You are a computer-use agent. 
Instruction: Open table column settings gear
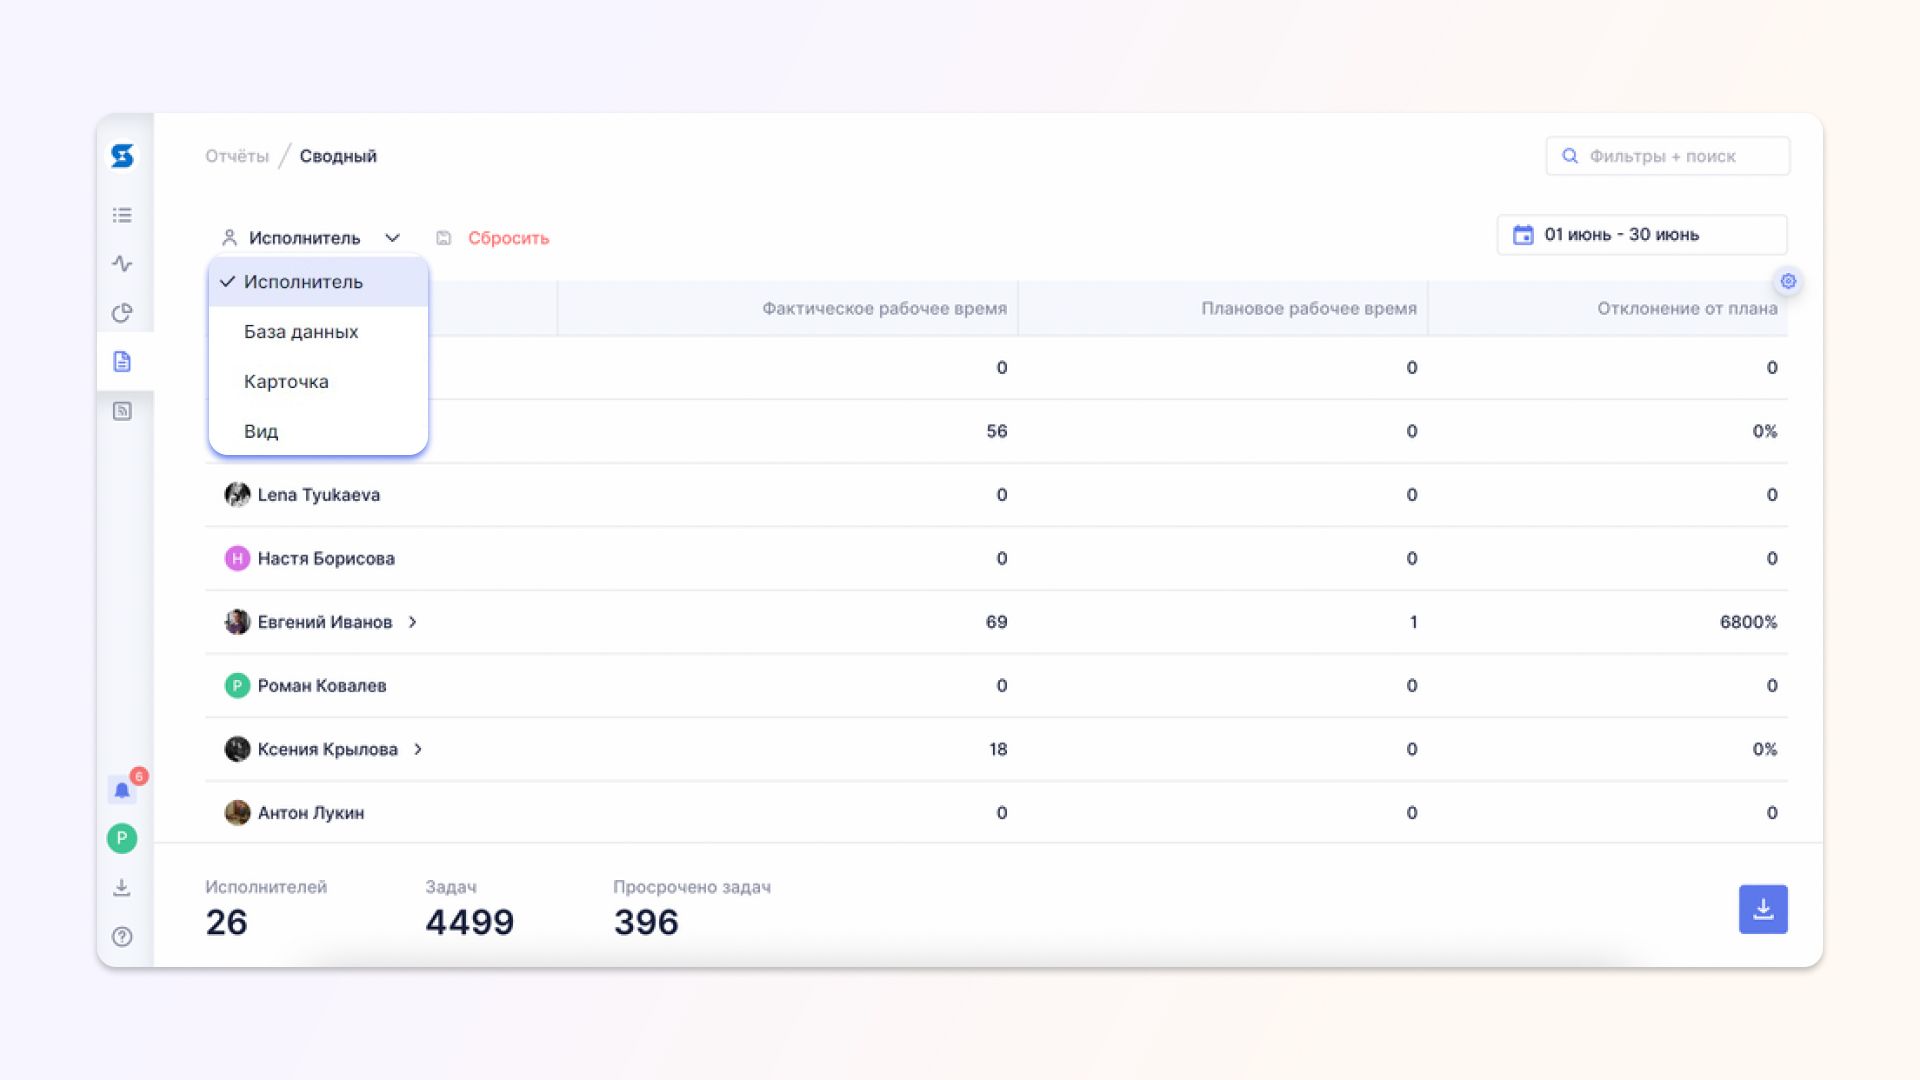click(1788, 281)
